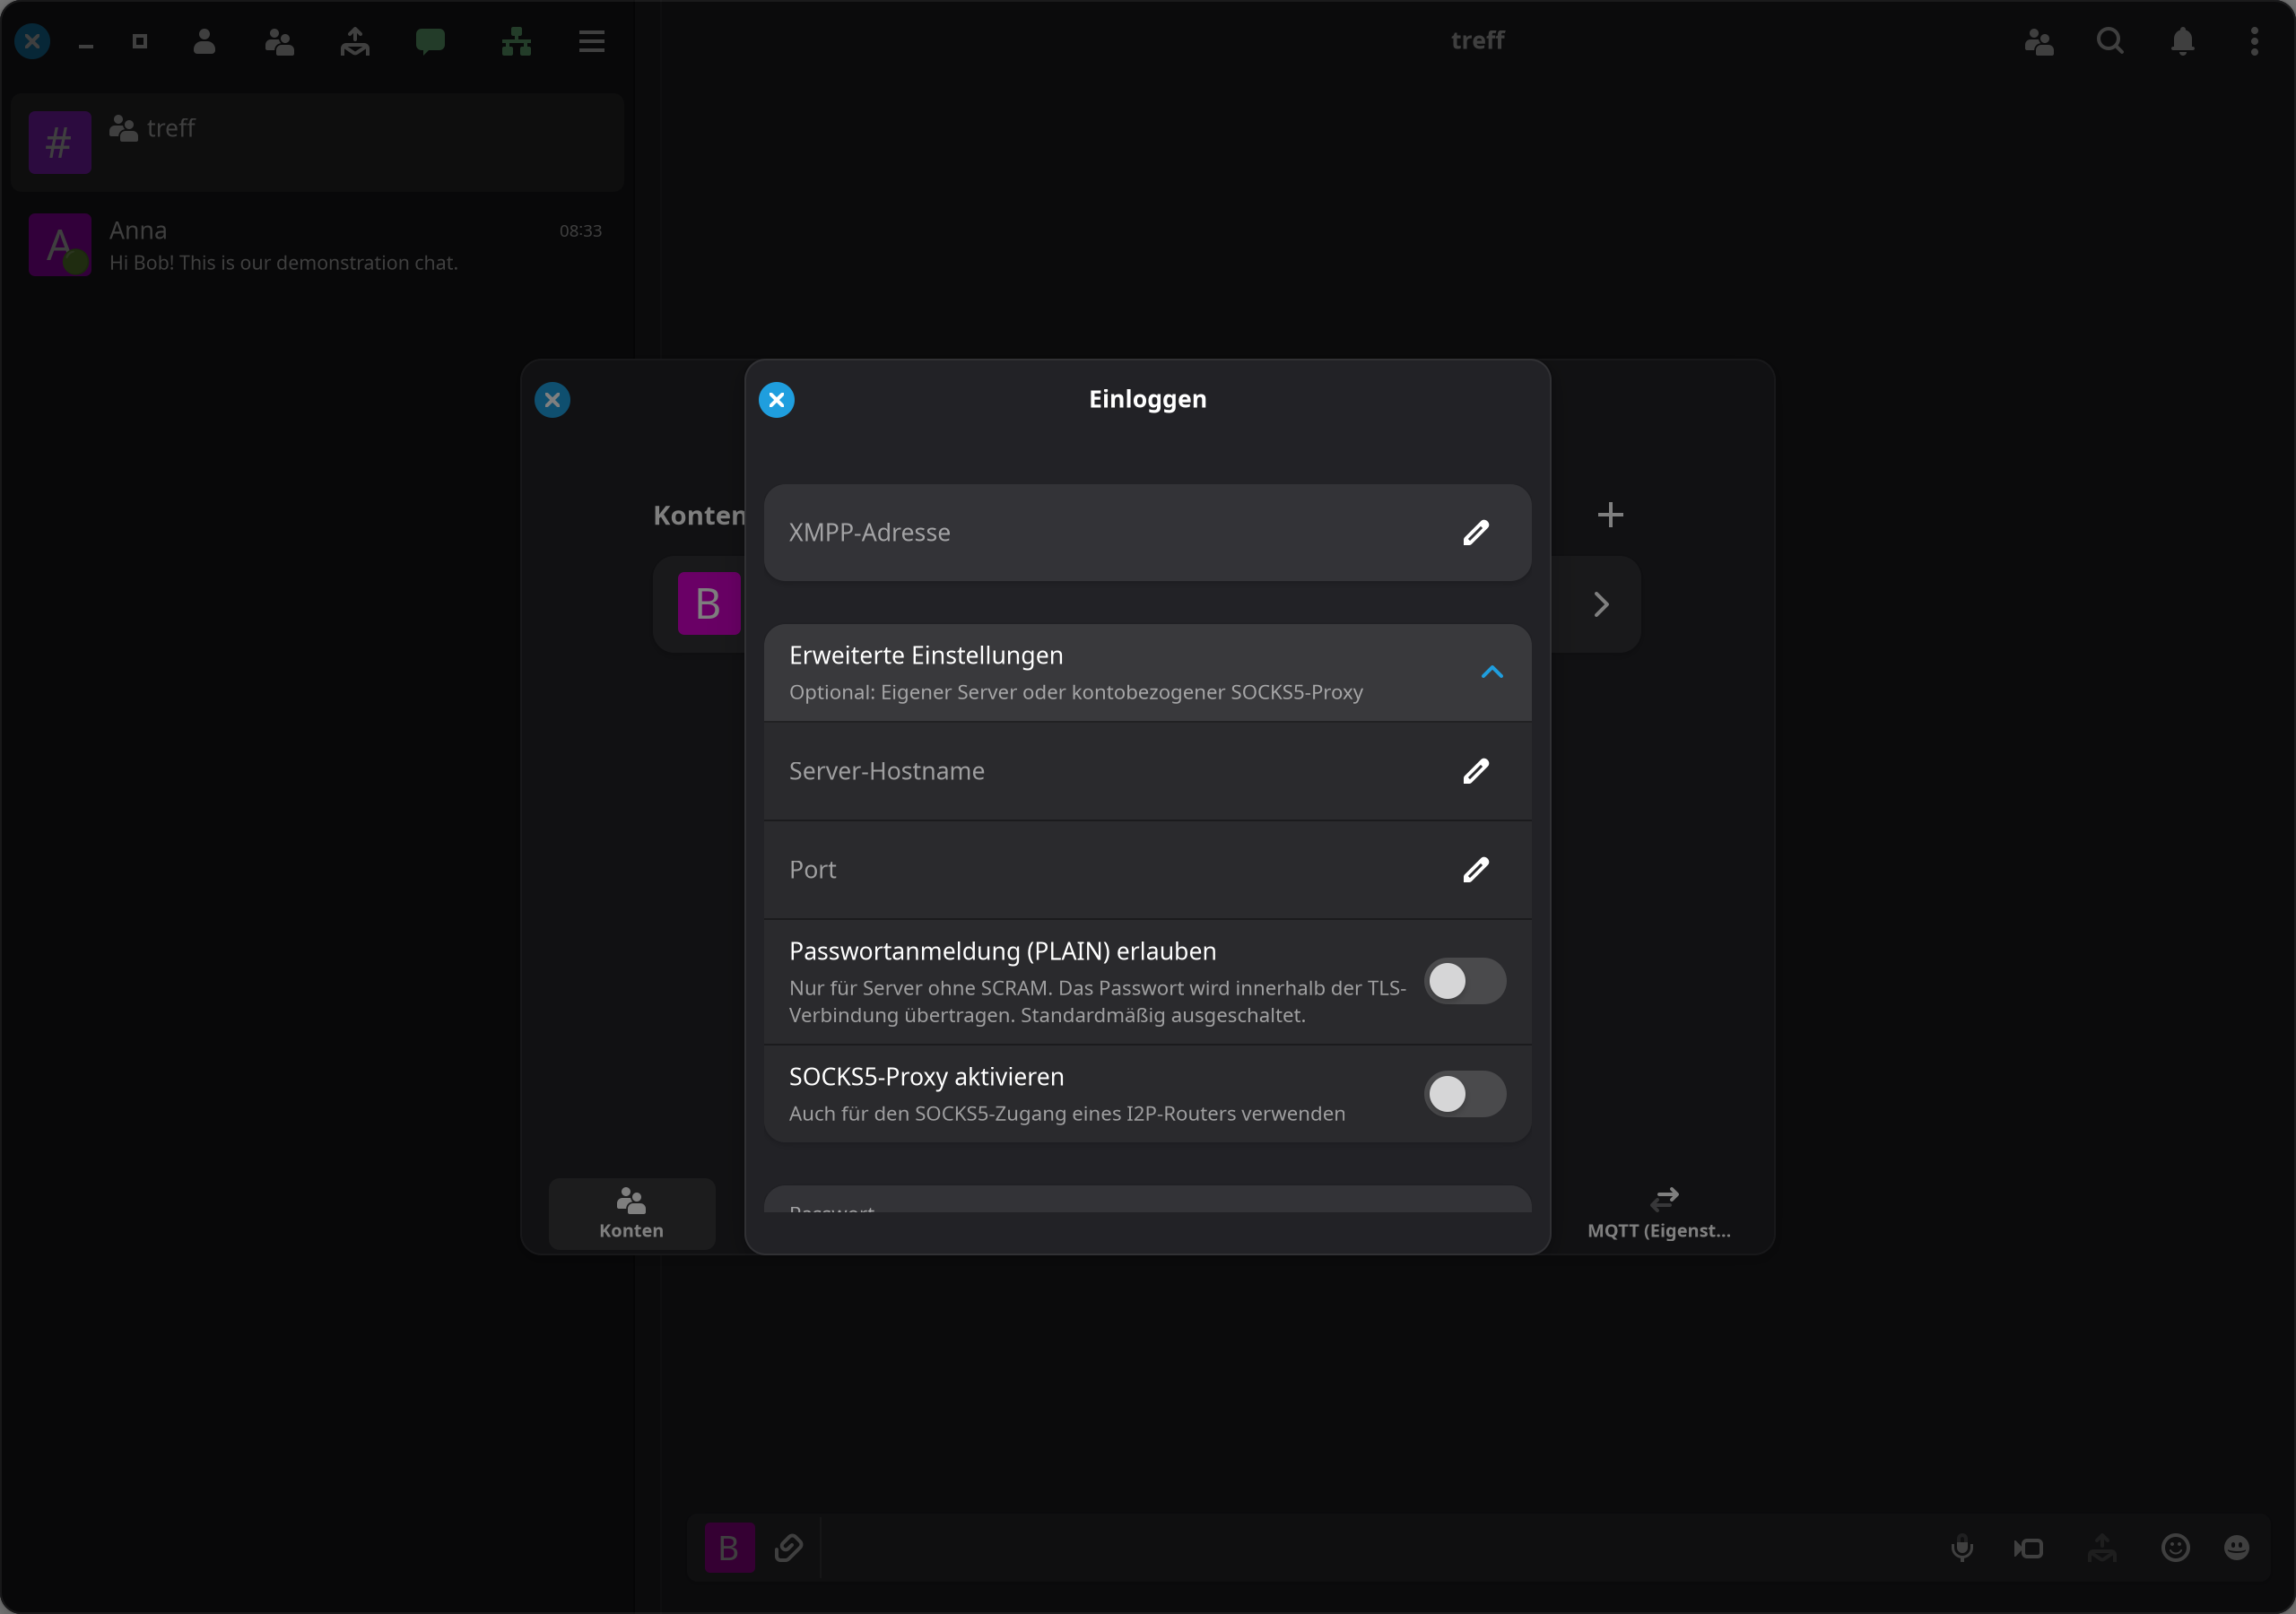Record voice message with microphone icon
Image resolution: width=2296 pixels, height=1614 pixels.
[1962, 1548]
